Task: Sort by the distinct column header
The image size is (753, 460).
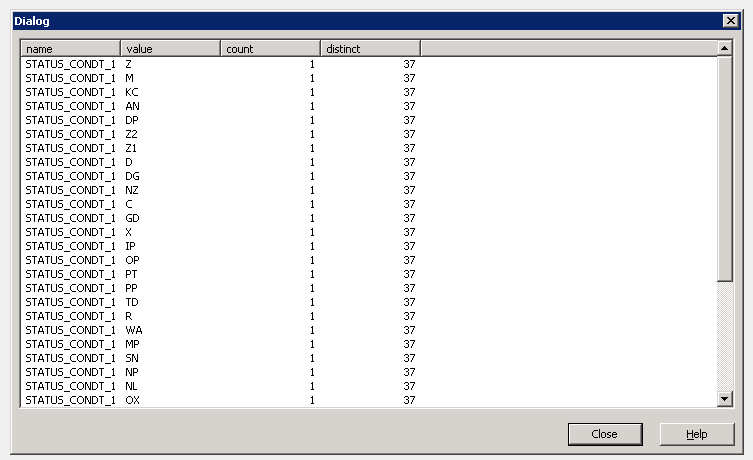Action: (370, 48)
